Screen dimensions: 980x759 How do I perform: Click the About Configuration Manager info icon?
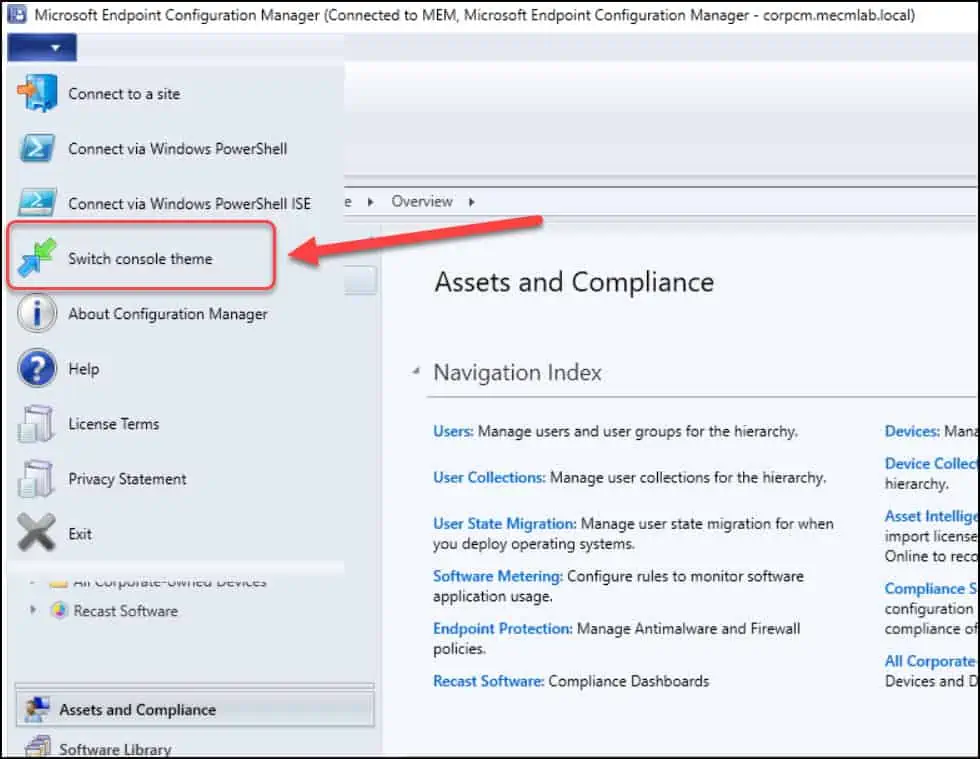[x=37, y=313]
